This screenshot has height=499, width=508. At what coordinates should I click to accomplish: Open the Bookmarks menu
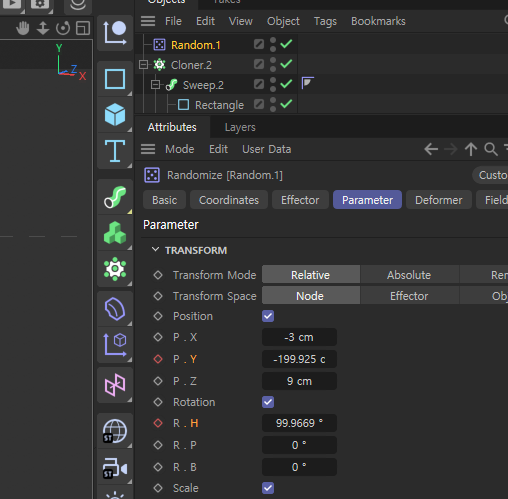tap(378, 21)
